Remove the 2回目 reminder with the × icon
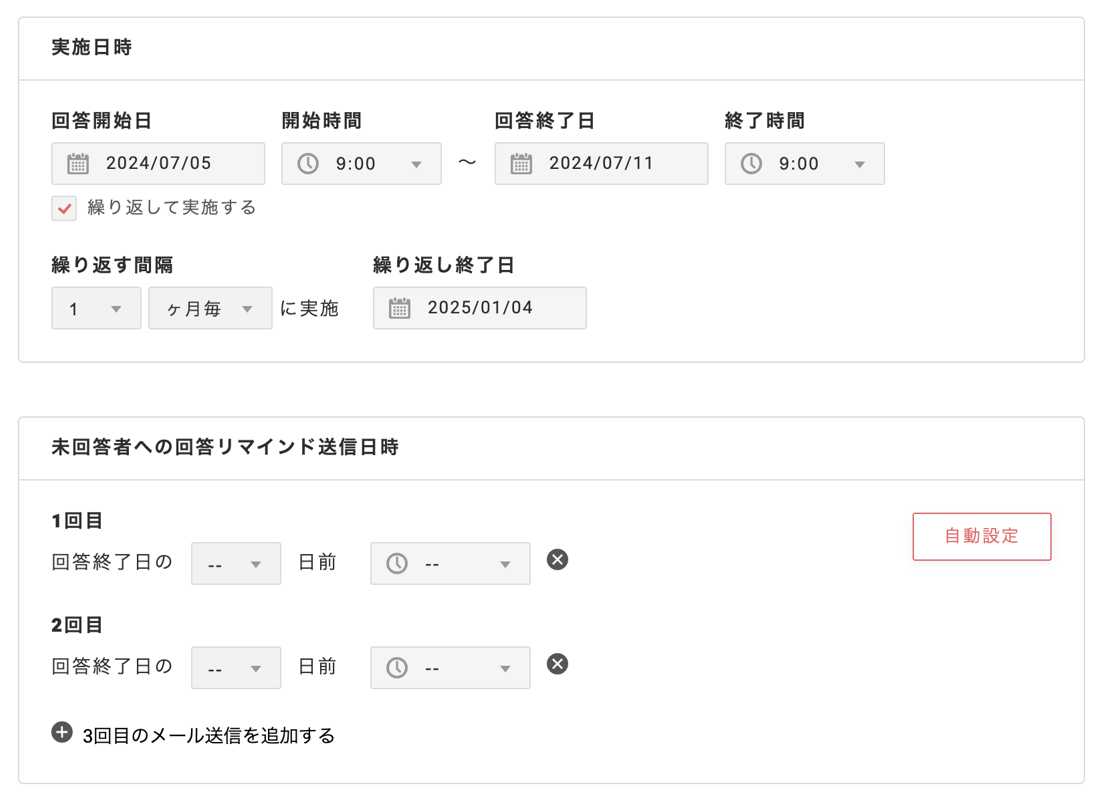 (x=557, y=664)
